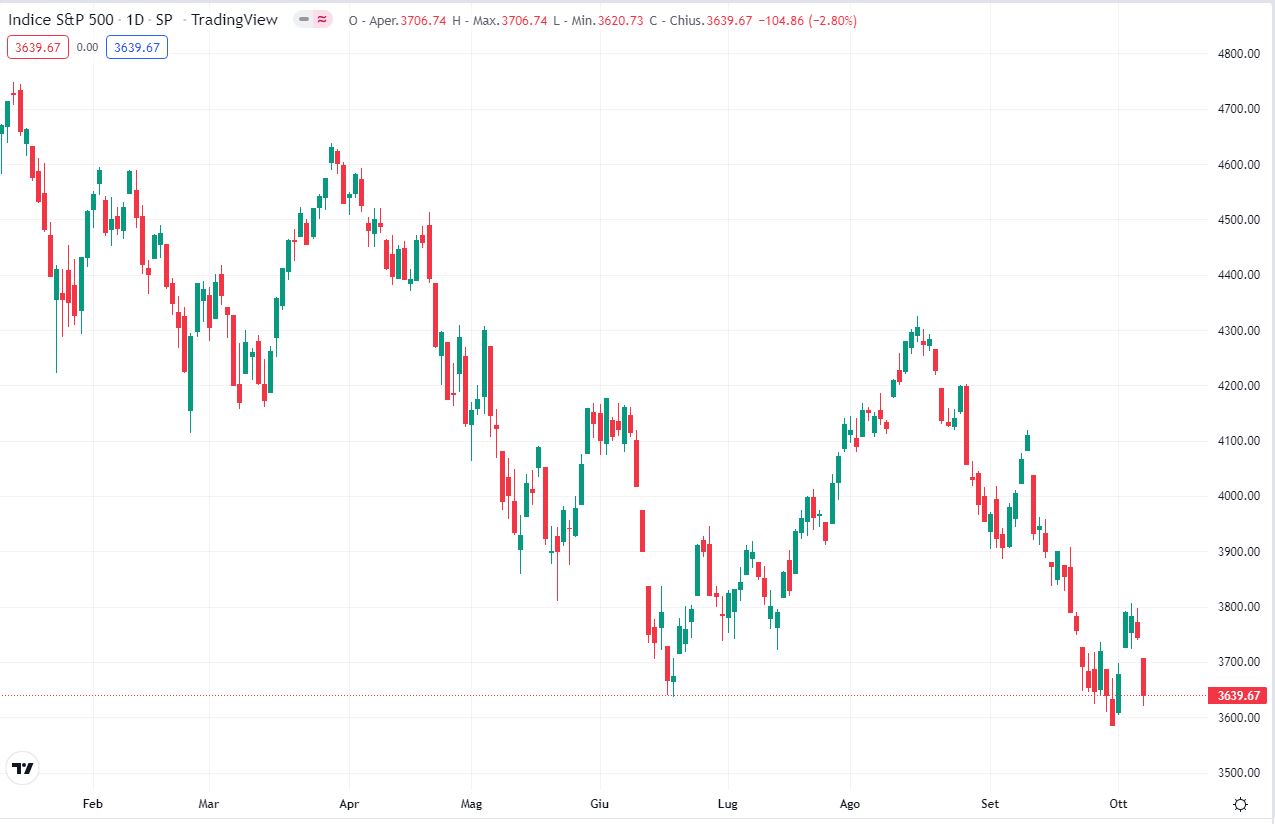Click the 4800.00 price axis label
The image size is (1275, 824).
click(1238, 54)
